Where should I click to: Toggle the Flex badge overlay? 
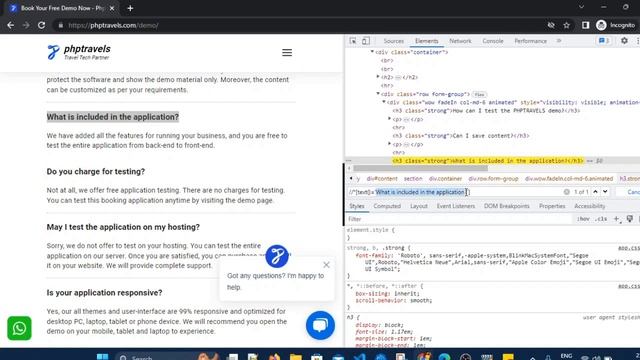tap(479, 94)
